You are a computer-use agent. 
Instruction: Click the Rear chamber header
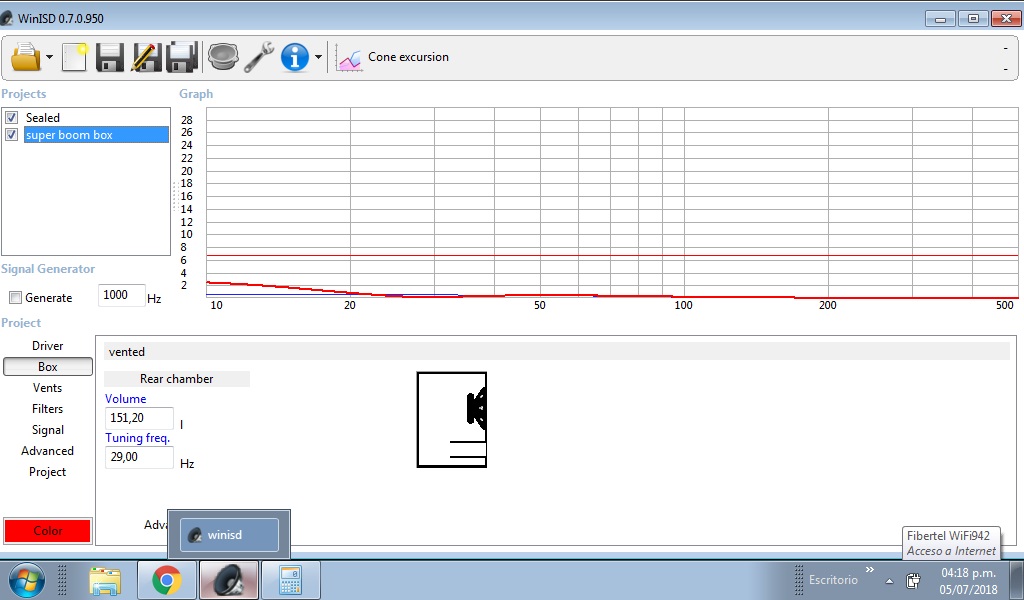click(176, 379)
